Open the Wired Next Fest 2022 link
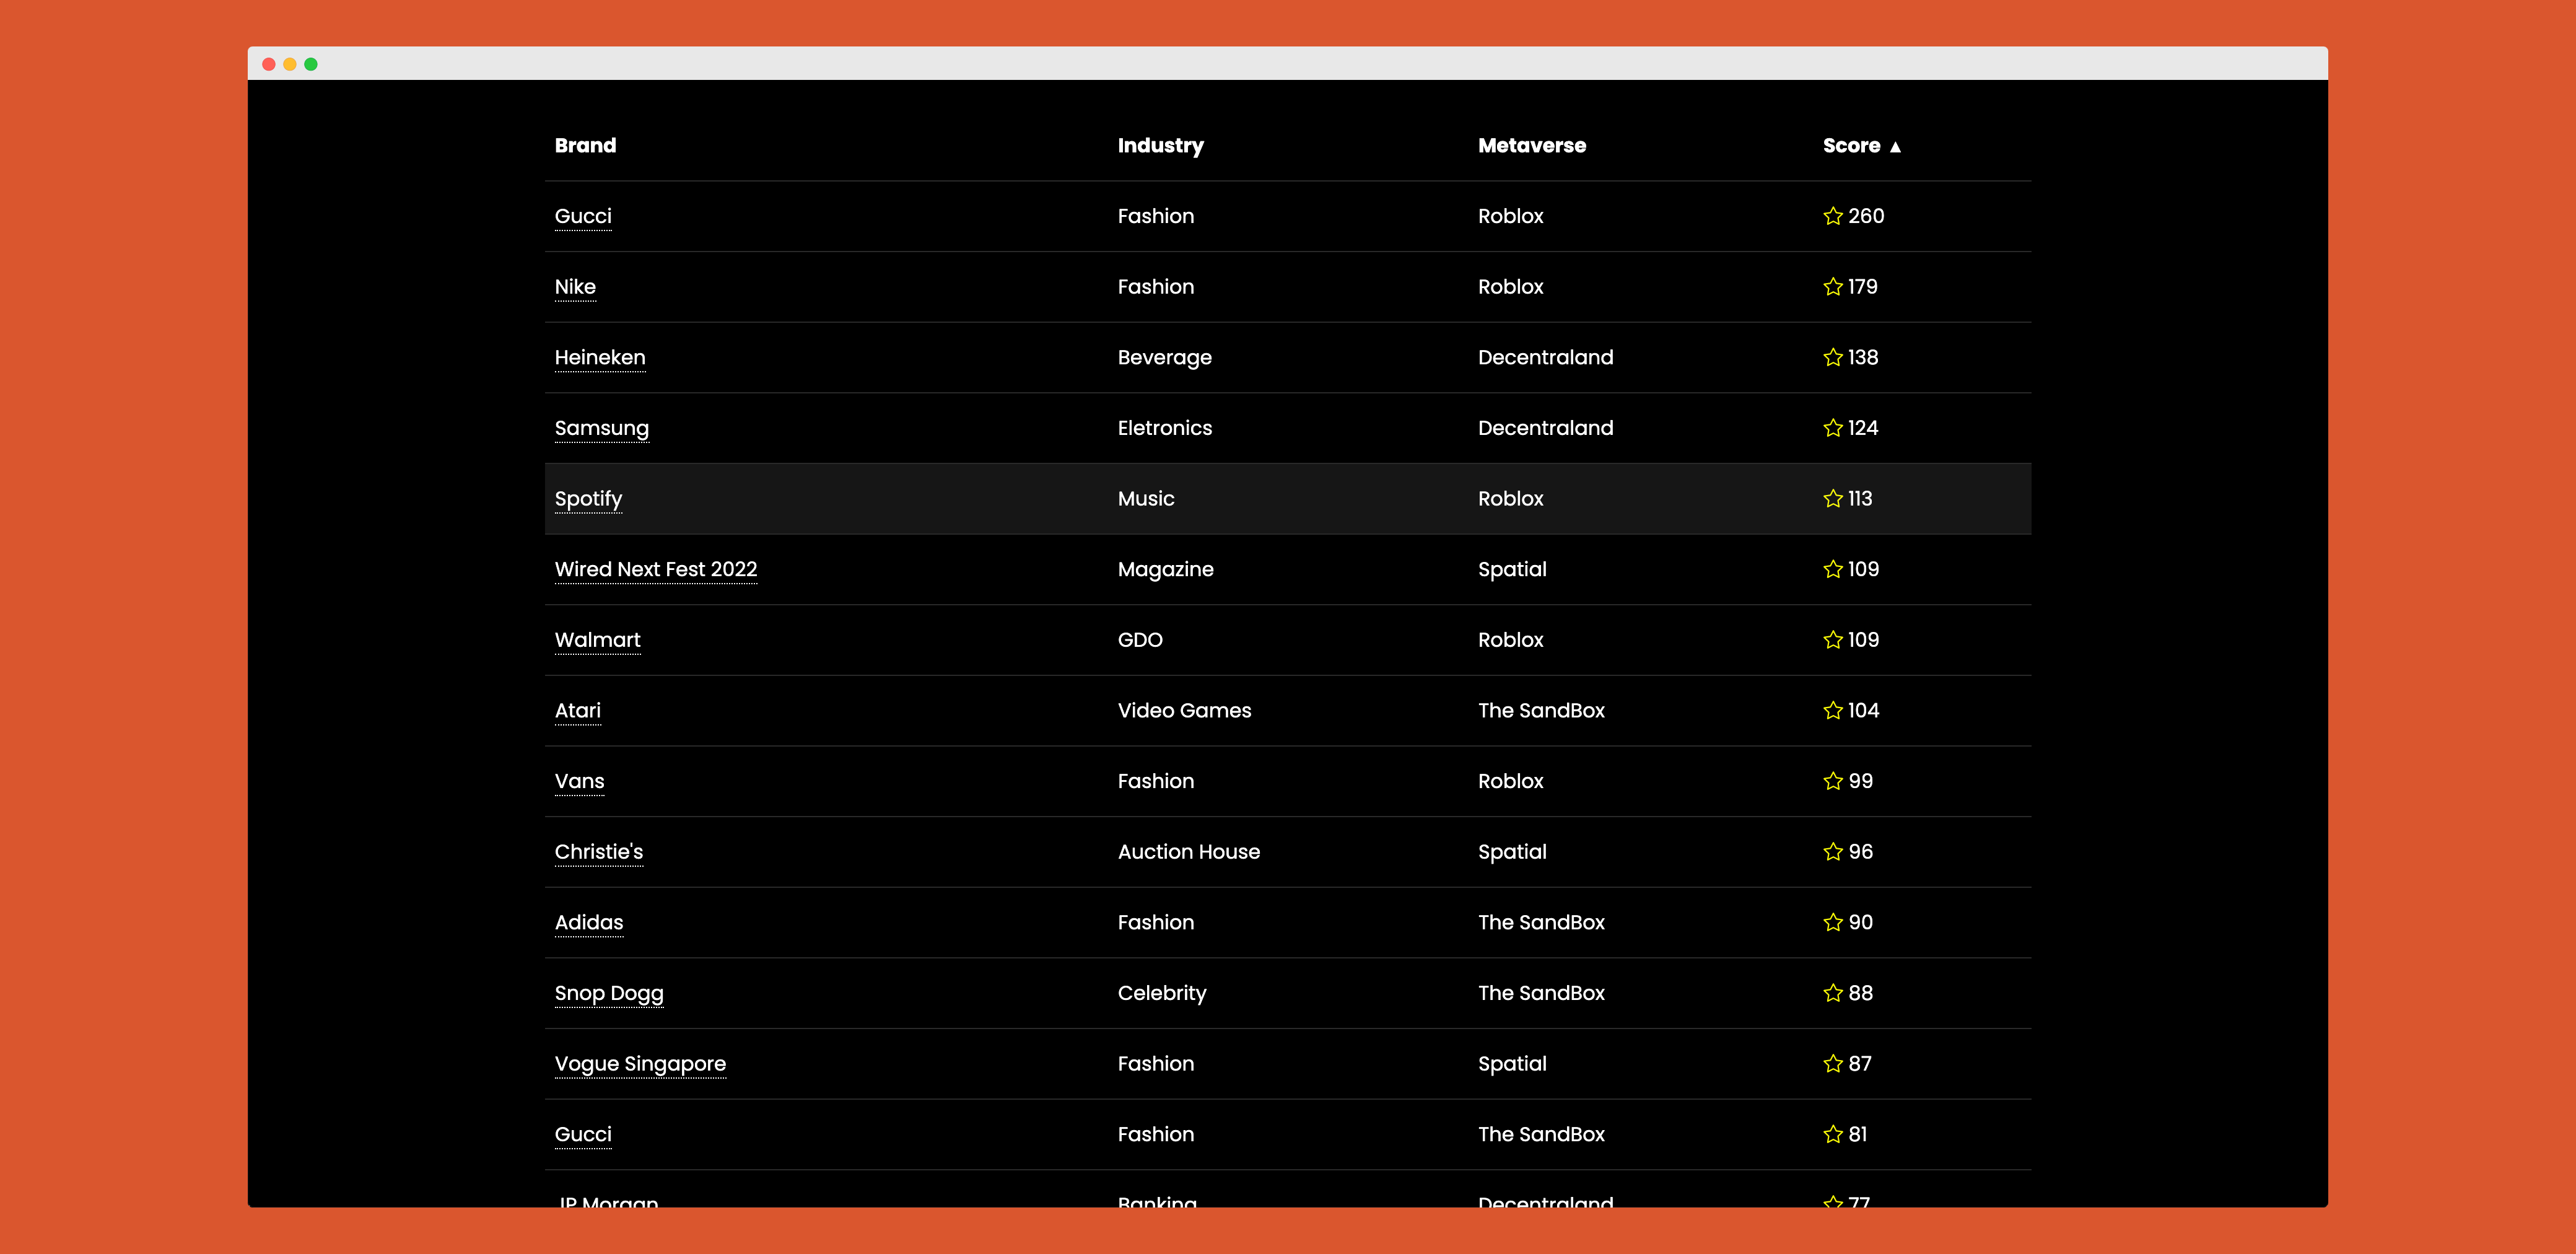Image resolution: width=2576 pixels, height=1254 pixels. click(655, 569)
